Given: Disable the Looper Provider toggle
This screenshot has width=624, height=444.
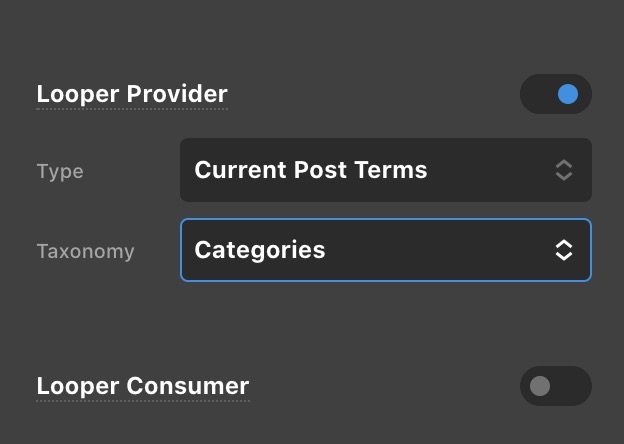Looking at the screenshot, I should [x=556, y=95].
